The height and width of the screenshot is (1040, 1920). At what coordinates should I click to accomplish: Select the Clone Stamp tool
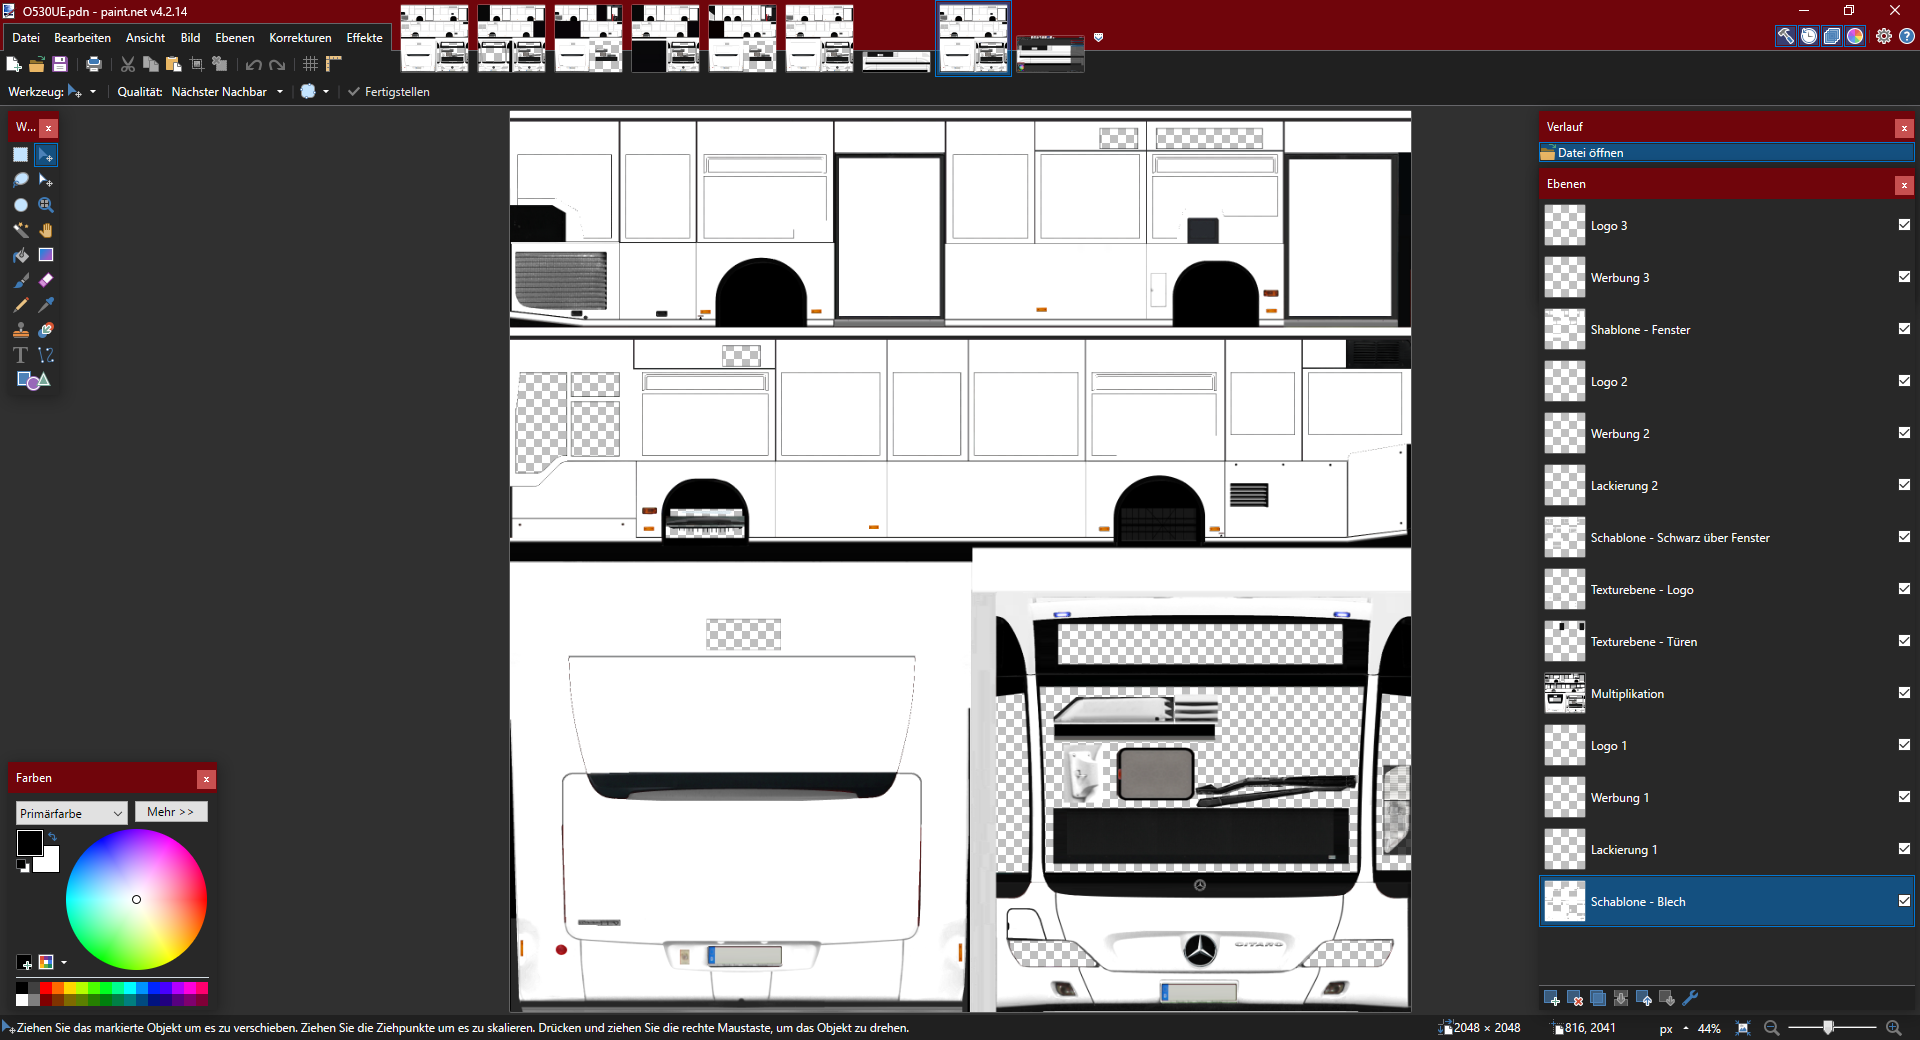click(20, 330)
